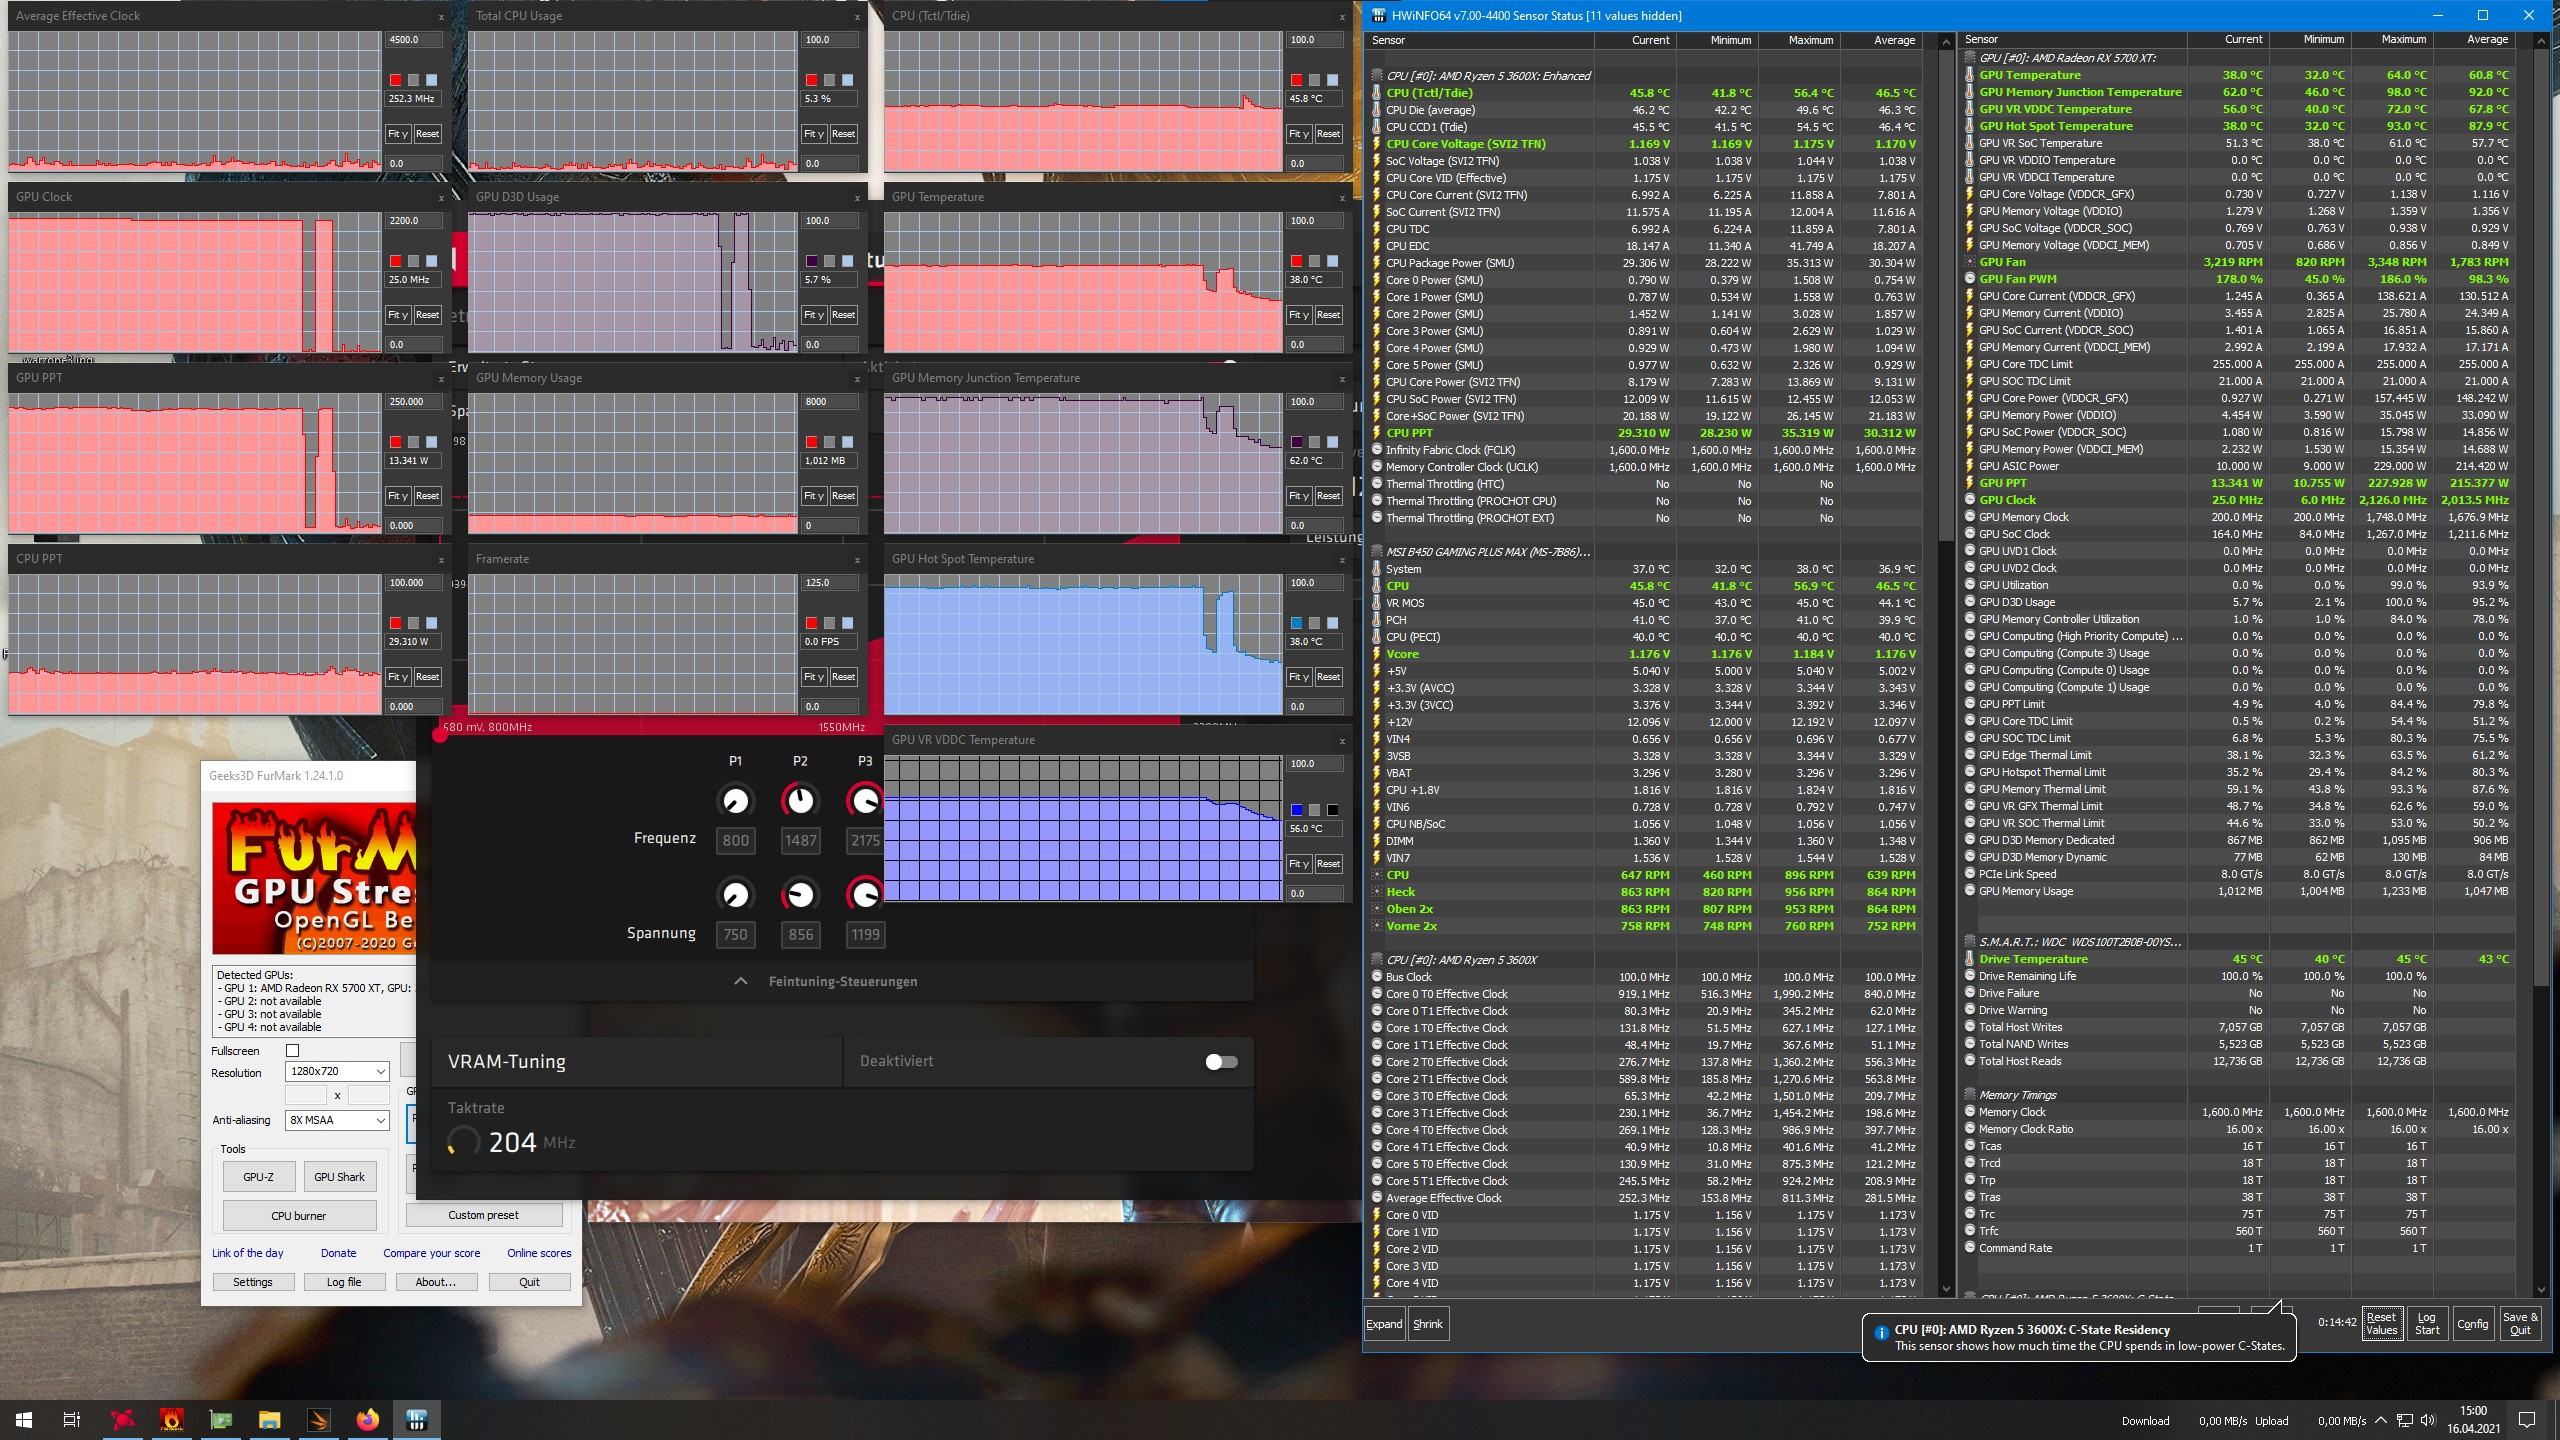Select the MSI B450 GAMING PLUS MAX sensor group
This screenshot has height=1440, width=2560.
coord(1487,552)
